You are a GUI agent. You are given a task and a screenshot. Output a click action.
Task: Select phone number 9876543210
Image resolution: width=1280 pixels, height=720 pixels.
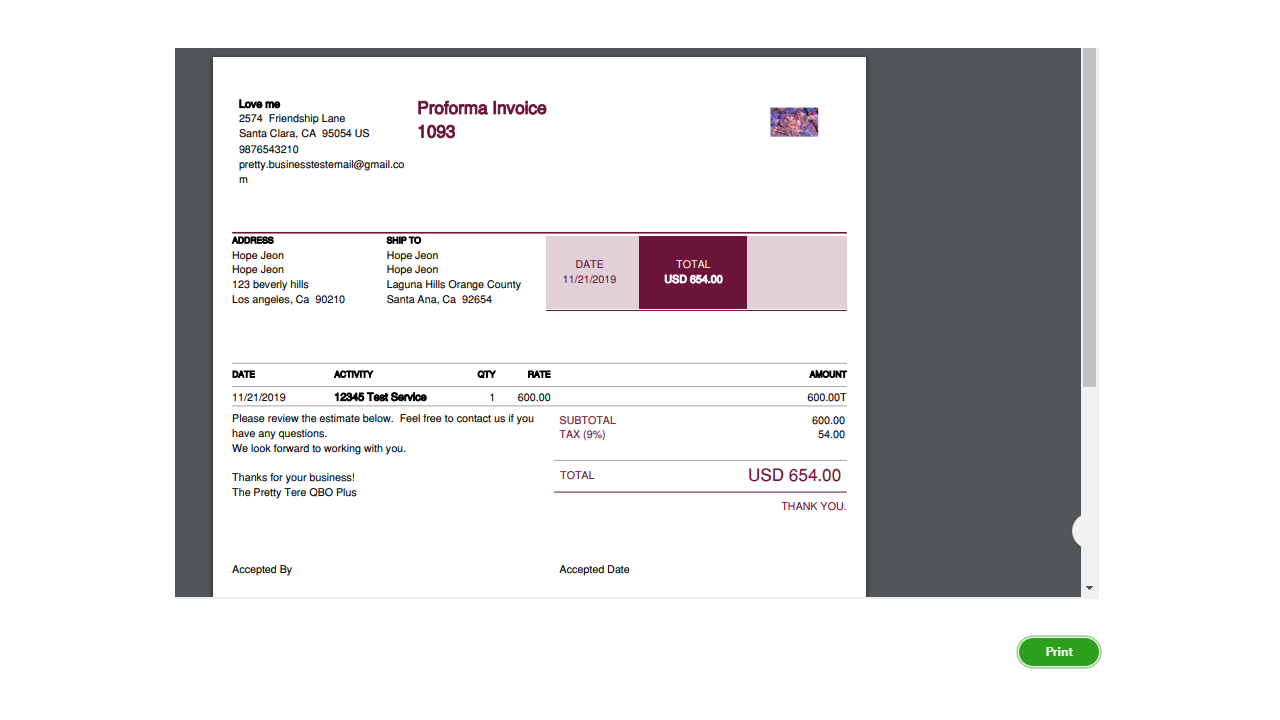(269, 149)
